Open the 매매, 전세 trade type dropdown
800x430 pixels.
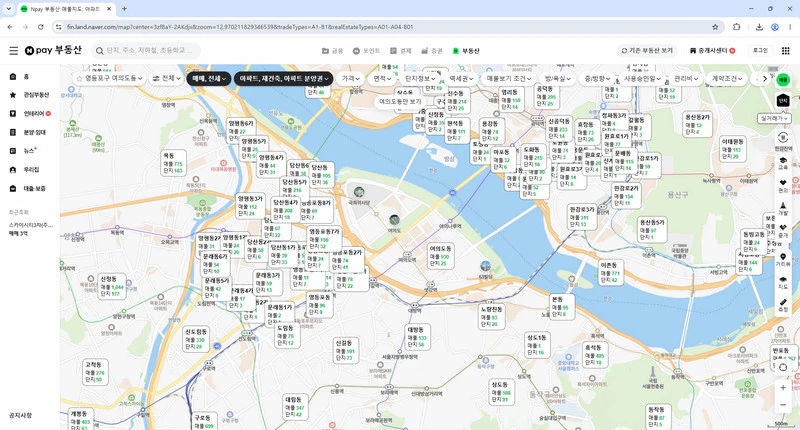pyautogui.click(x=209, y=79)
